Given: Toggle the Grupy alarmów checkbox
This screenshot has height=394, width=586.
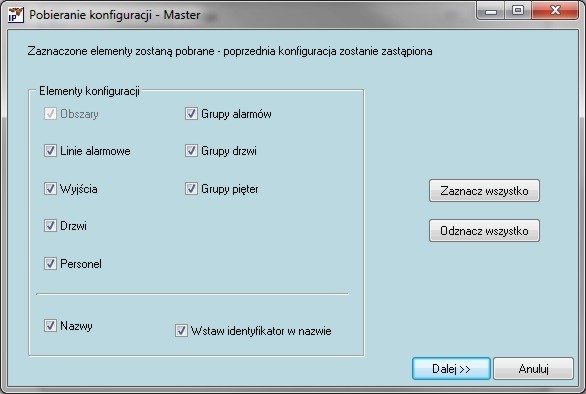Looking at the screenshot, I should coord(191,114).
